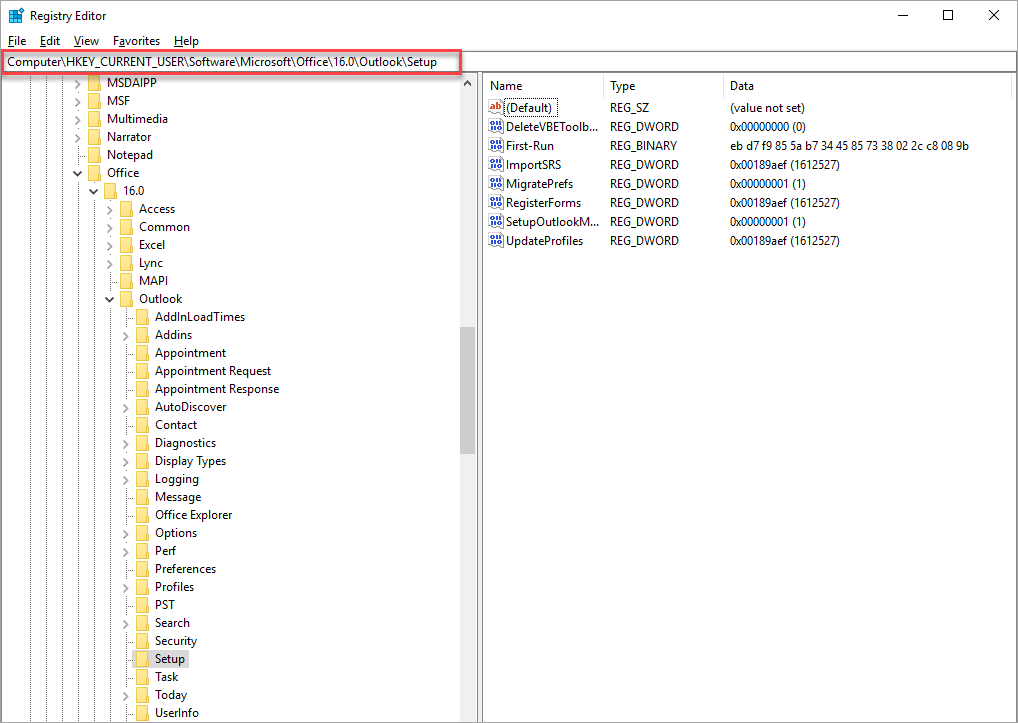The width and height of the screenshot is (1018, 723).
Task: Open the Edit menu
Action: [x=50, y=41]
